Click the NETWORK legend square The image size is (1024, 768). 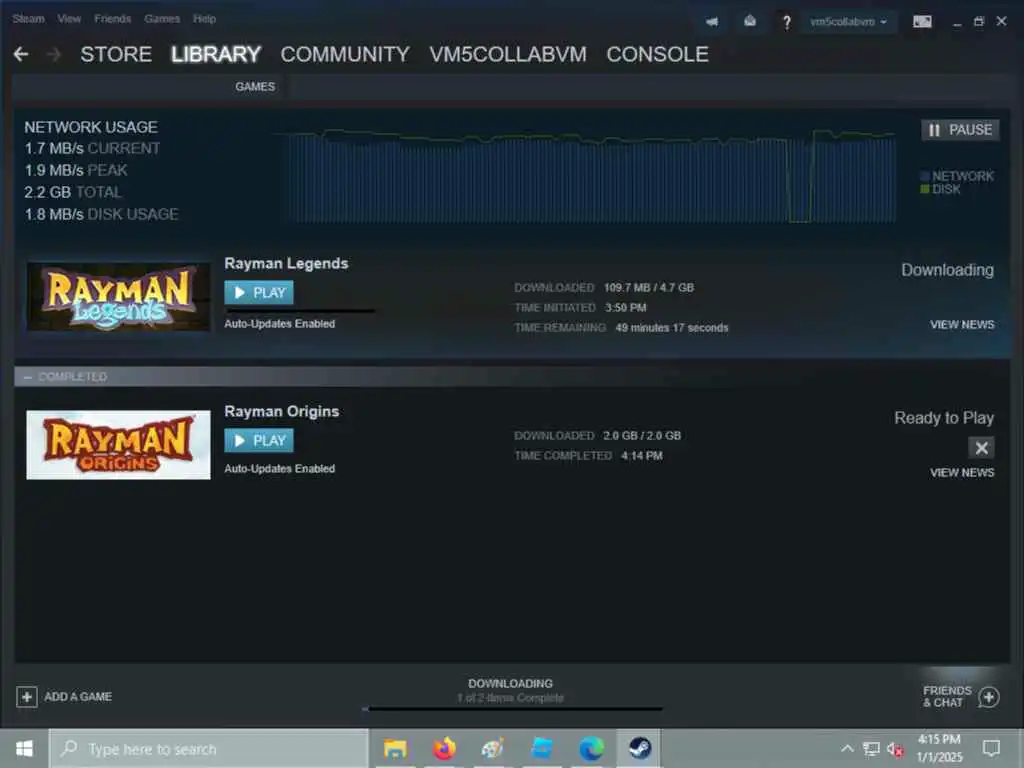925,176
